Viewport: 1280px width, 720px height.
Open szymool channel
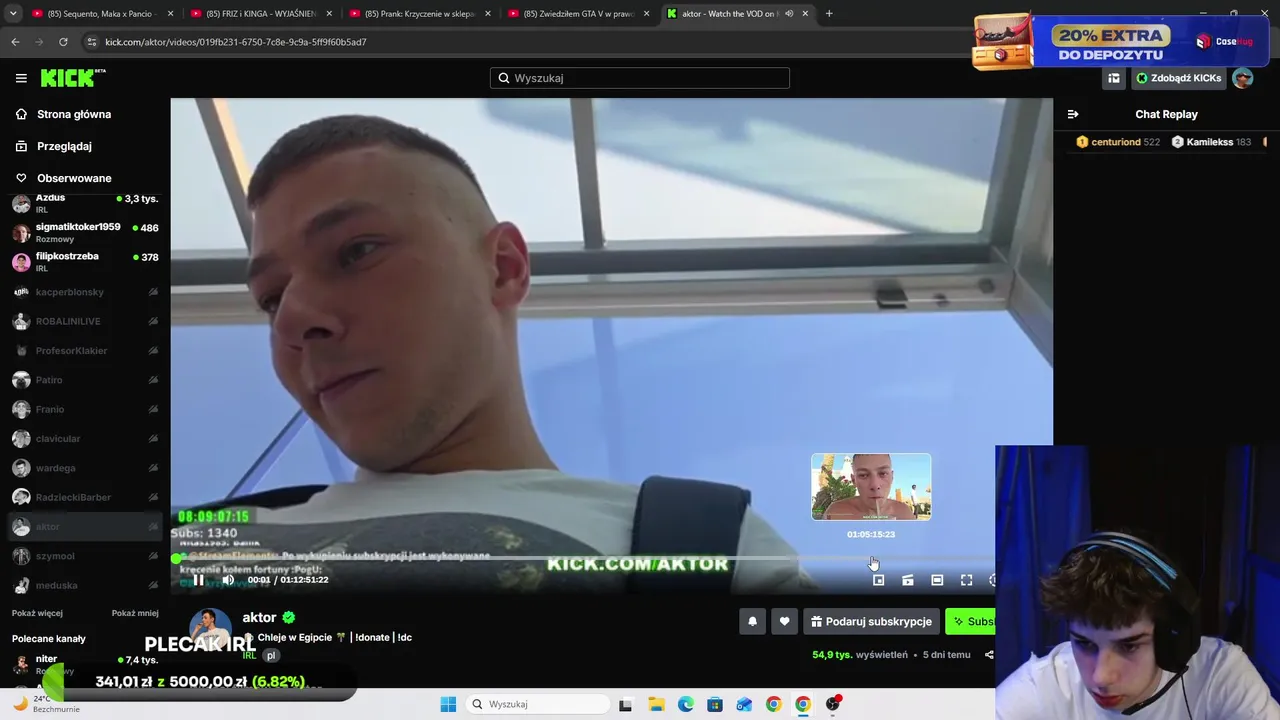pos(85,556)
